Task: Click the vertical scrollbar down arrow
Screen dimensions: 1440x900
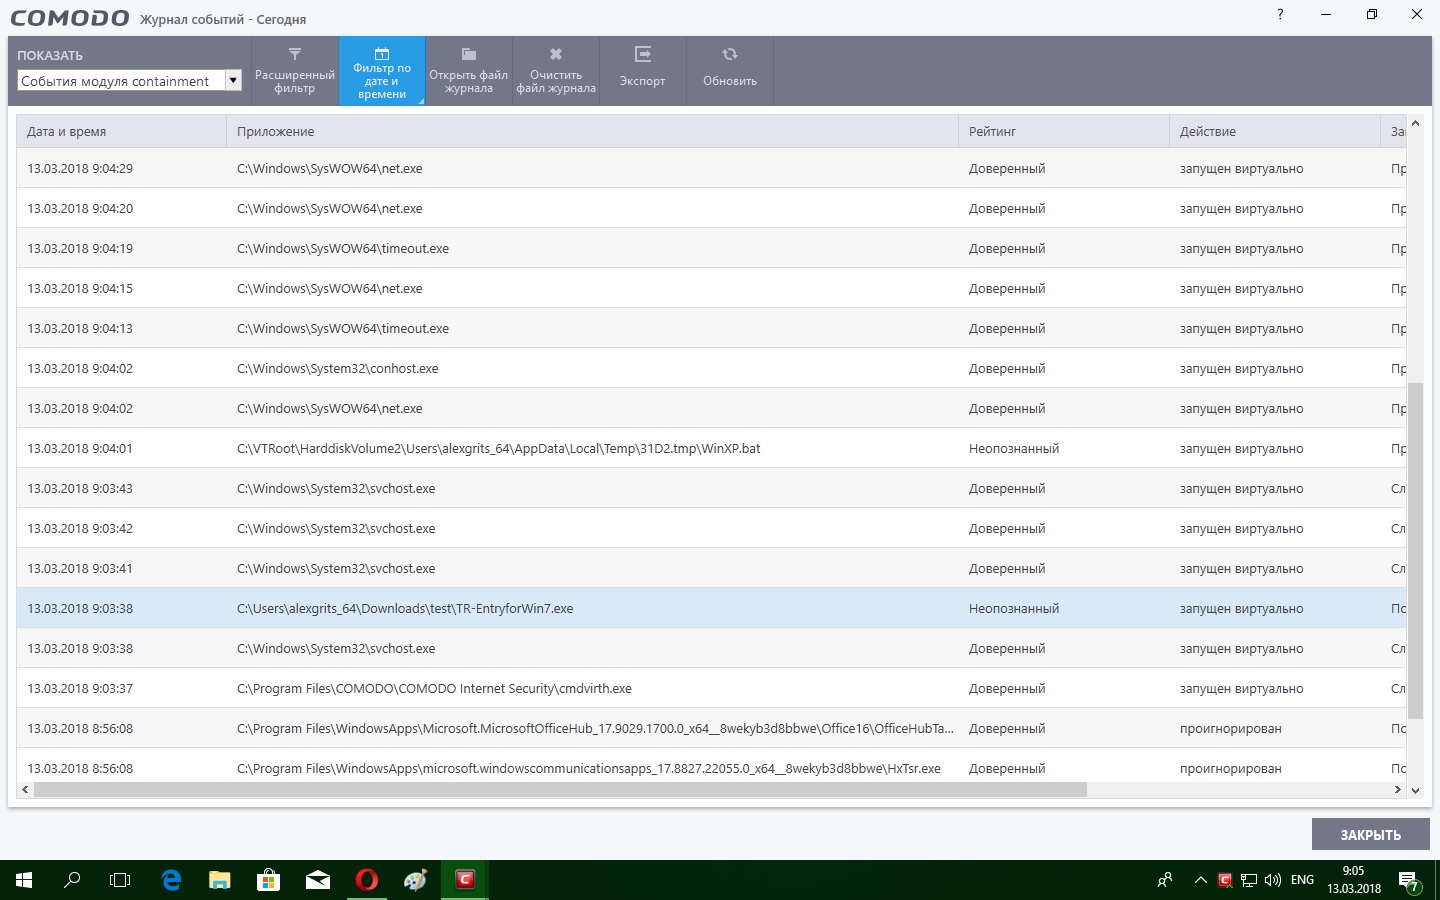Action: tap(1415, 790)
